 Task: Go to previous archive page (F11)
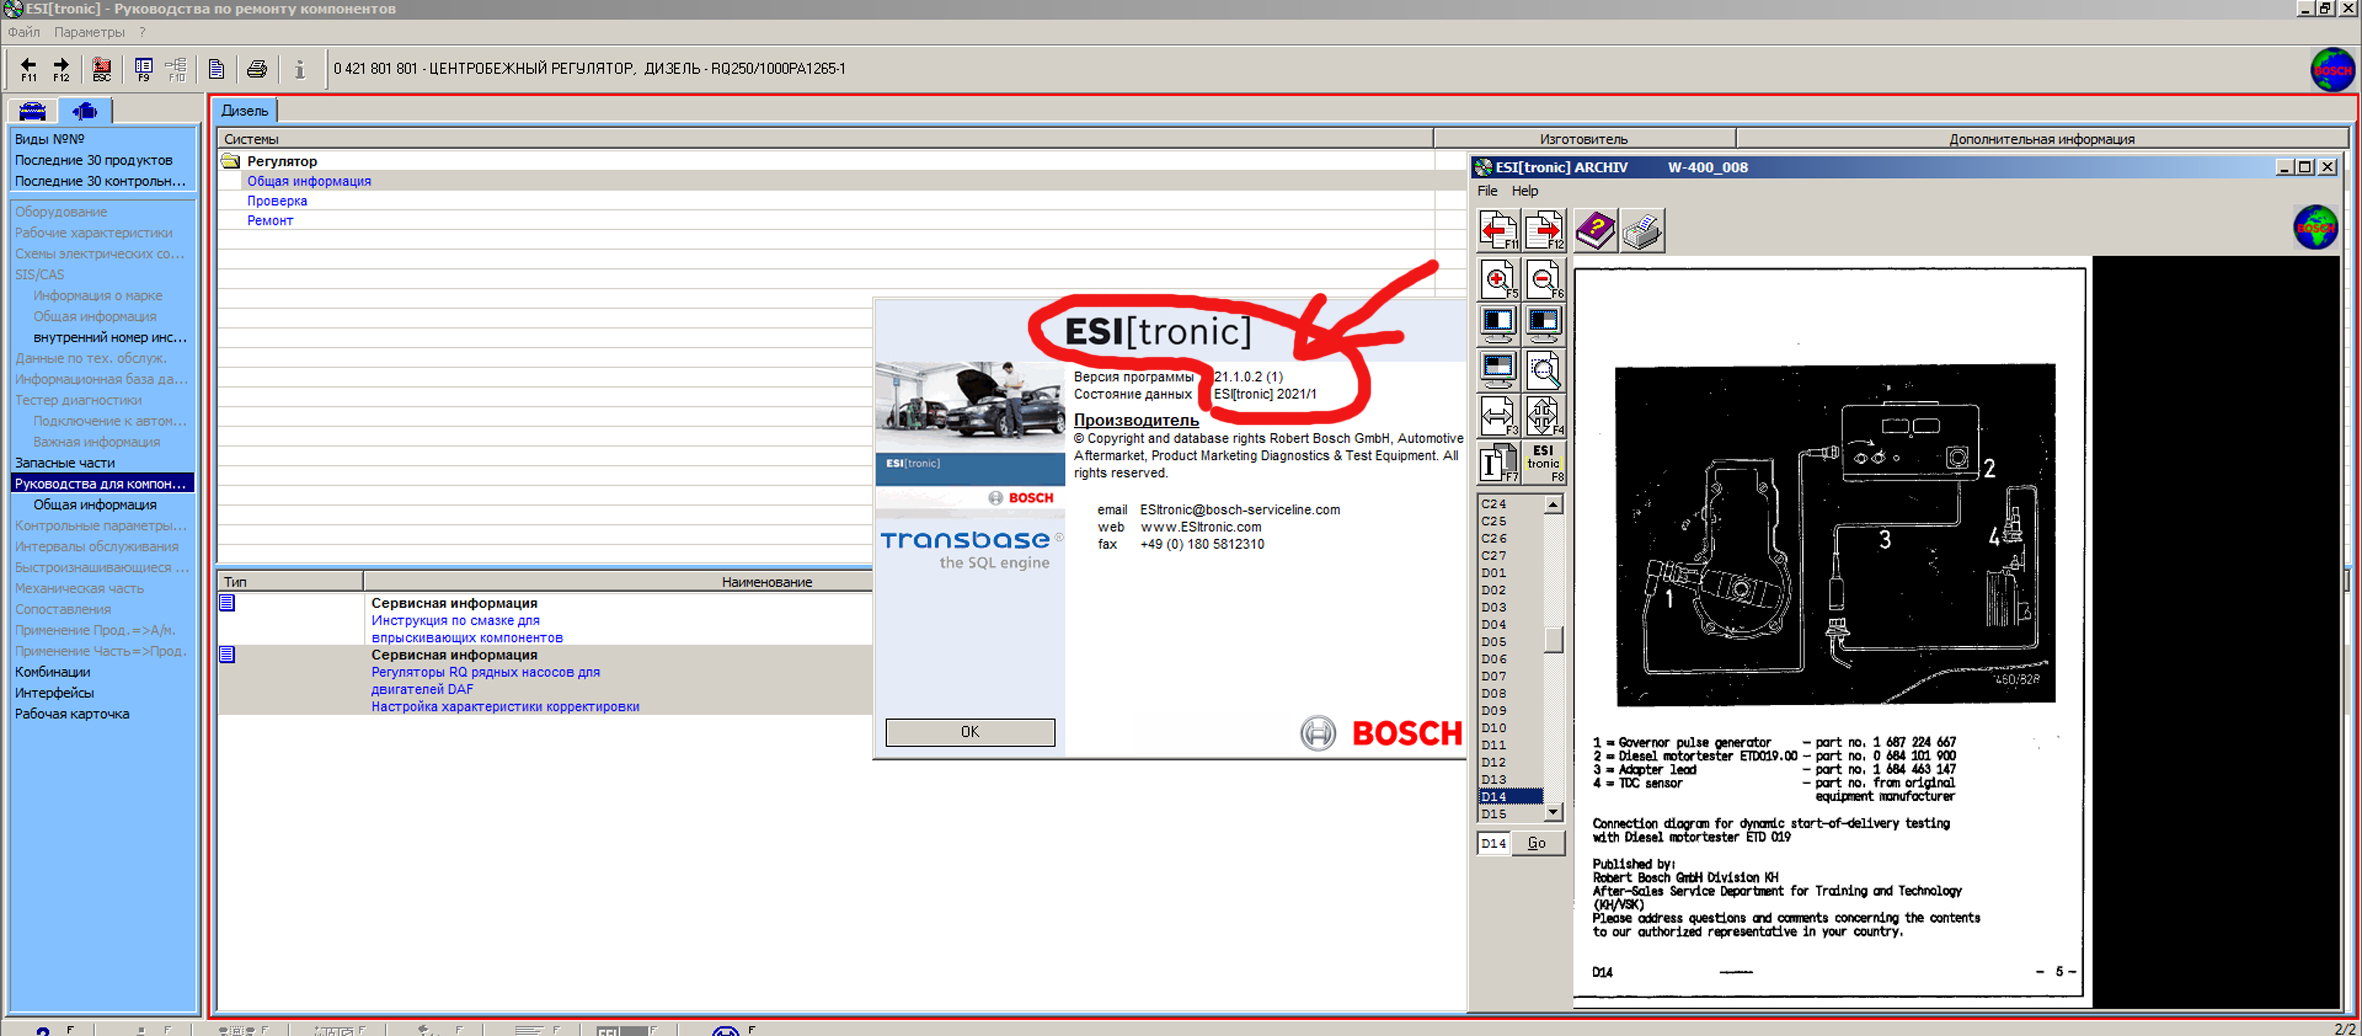(1498, 231)
